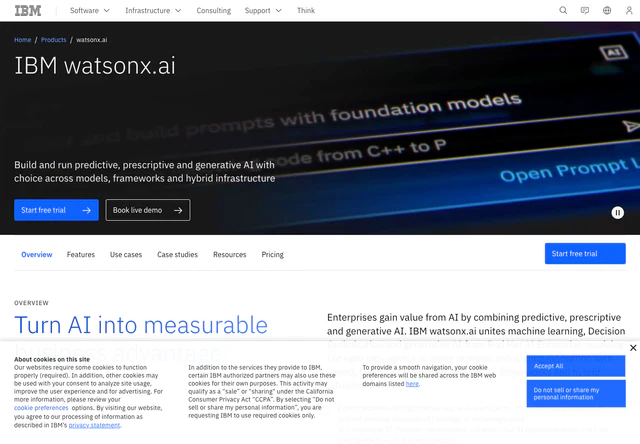The height and width of the screenshot is (444, 640).
Task: Open the Think menu item
Action: (306, 11)
